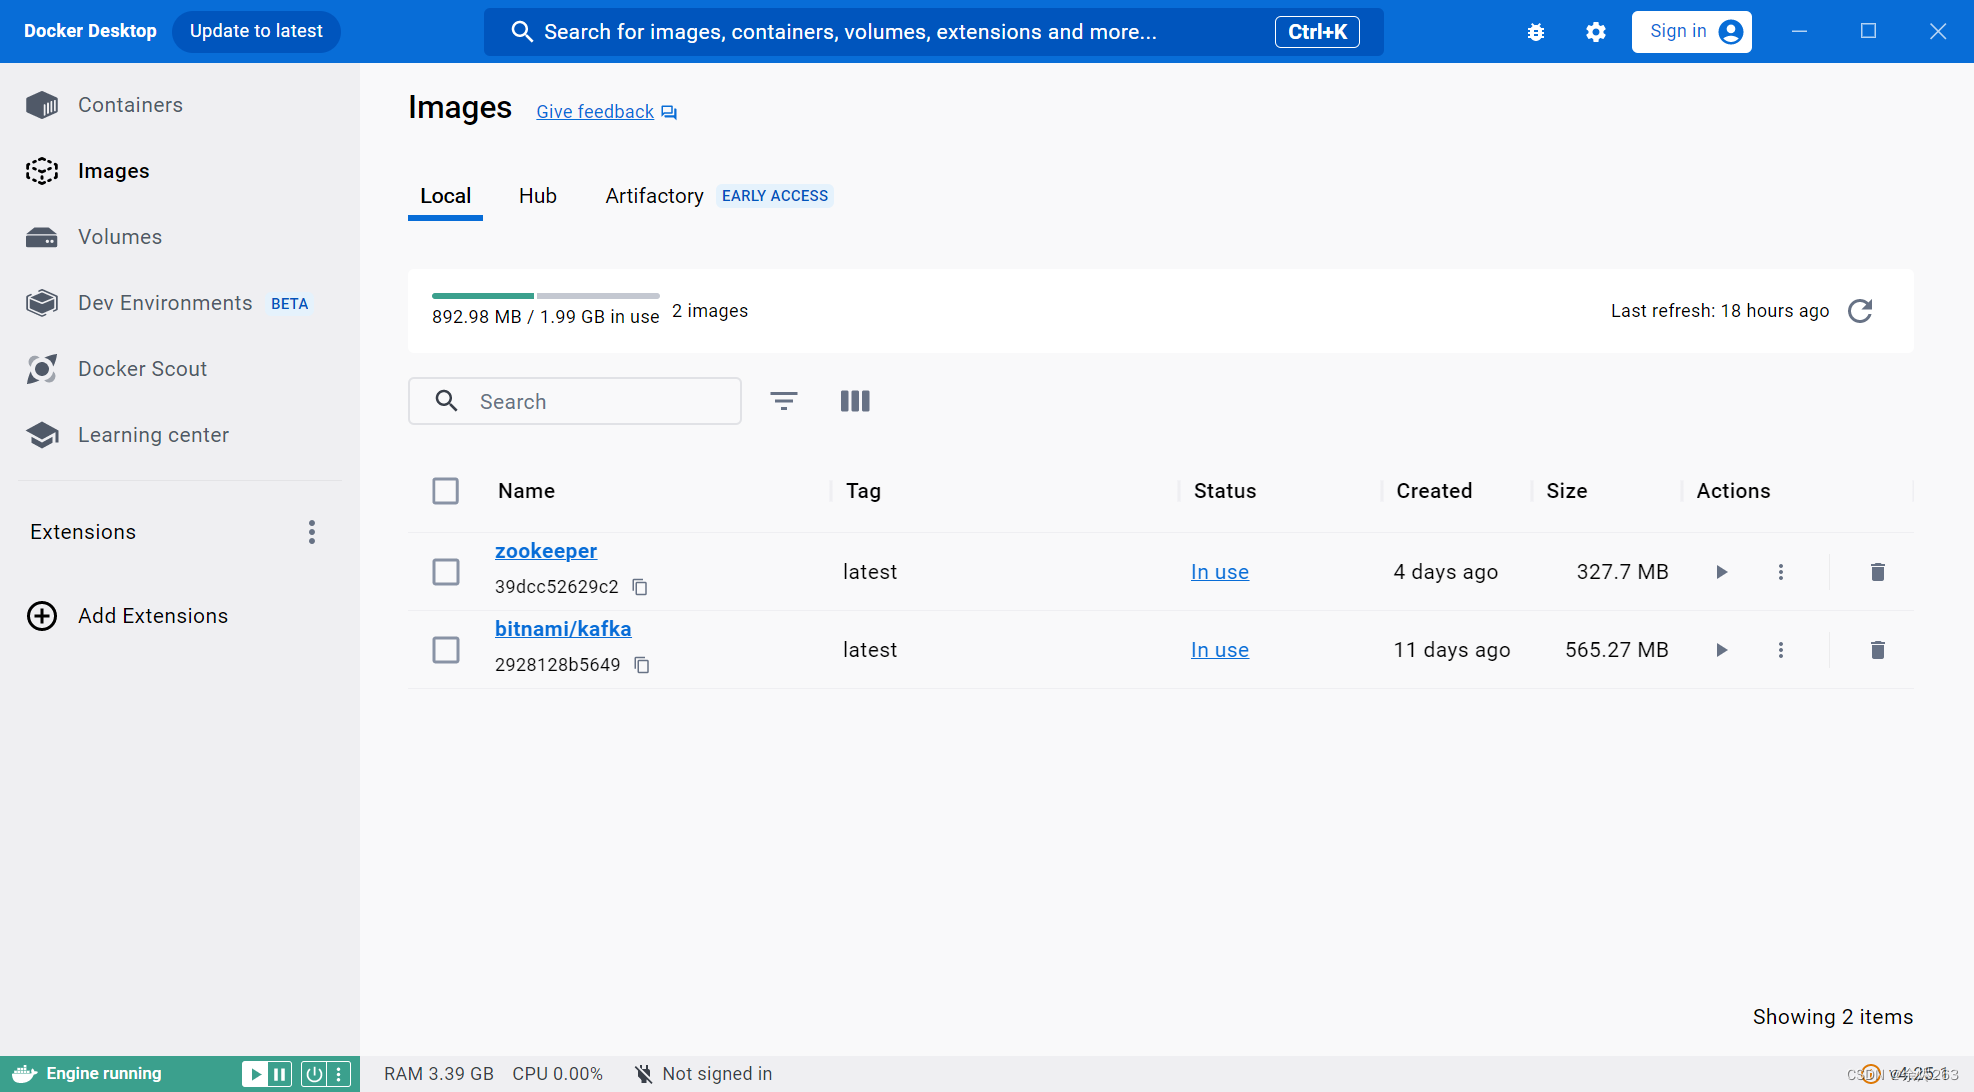This screenshot has width=1974, height=1092.
Task: Run the bitnami/kafka image
Action: (1721, 649)
